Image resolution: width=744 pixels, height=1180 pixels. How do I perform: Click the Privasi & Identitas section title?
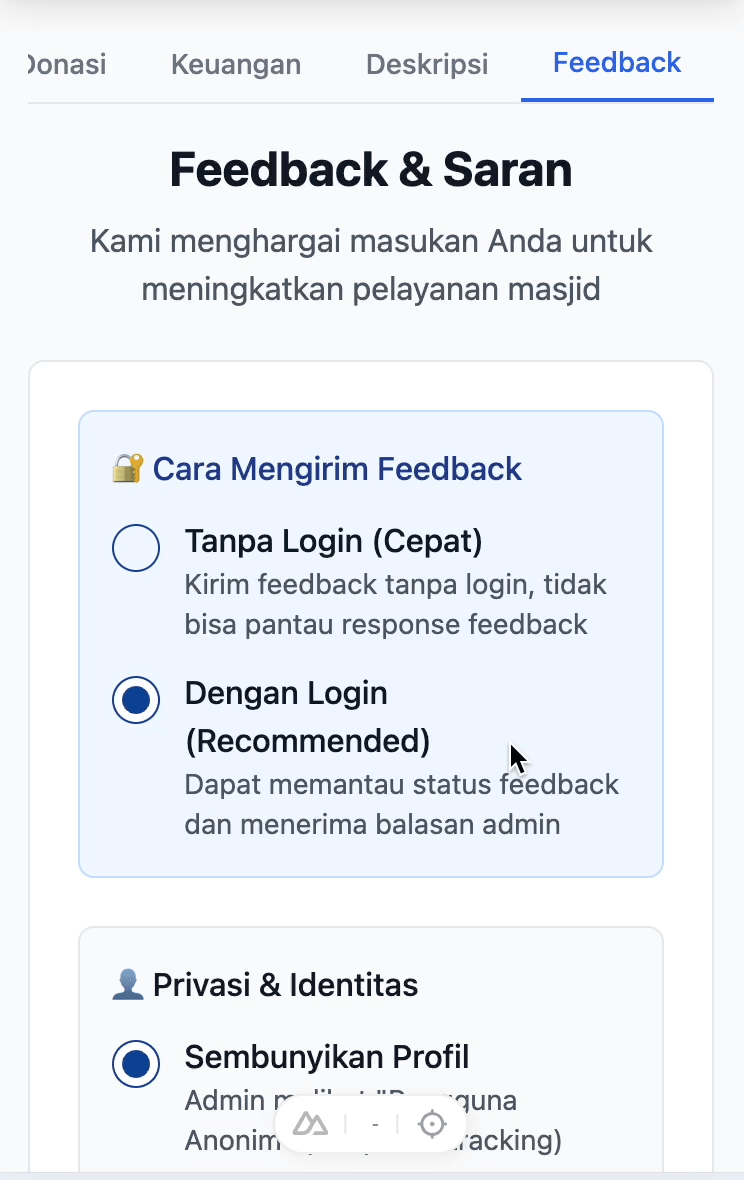tap(285, 985)
